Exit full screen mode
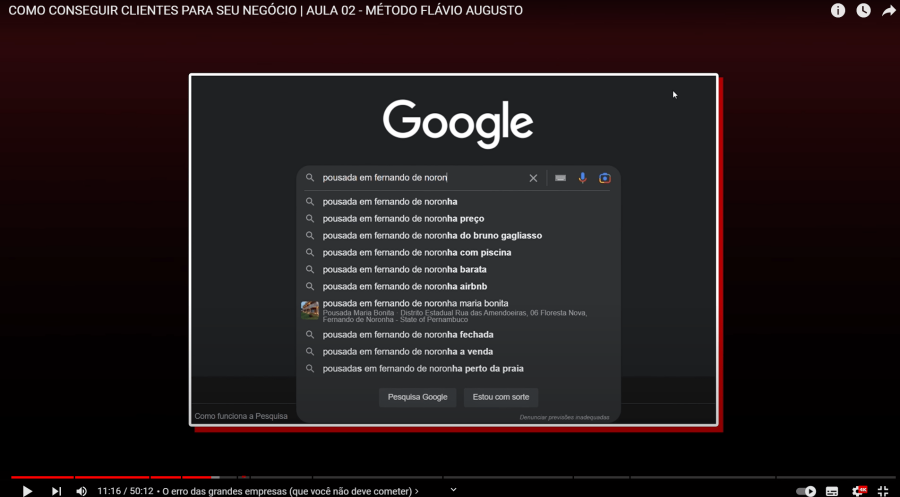 [883, 491]
